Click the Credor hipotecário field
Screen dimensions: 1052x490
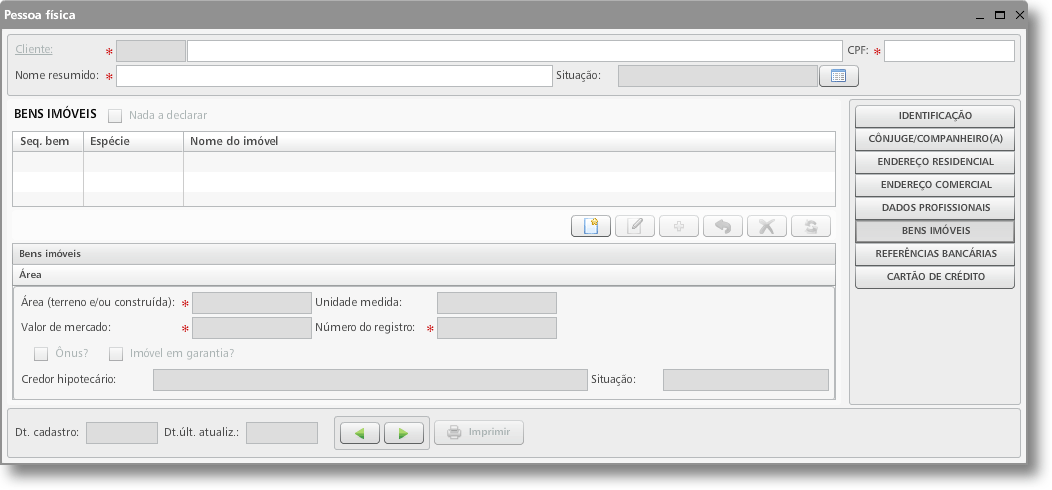370,380
